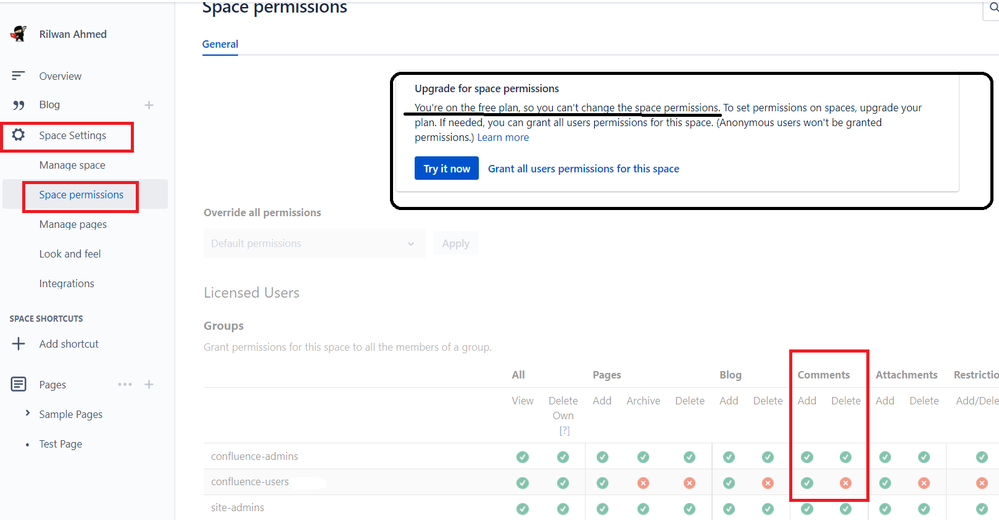999x520 pixels.
Task: Select Space permissions in the sidebar
Action: (x=81, y=194)
